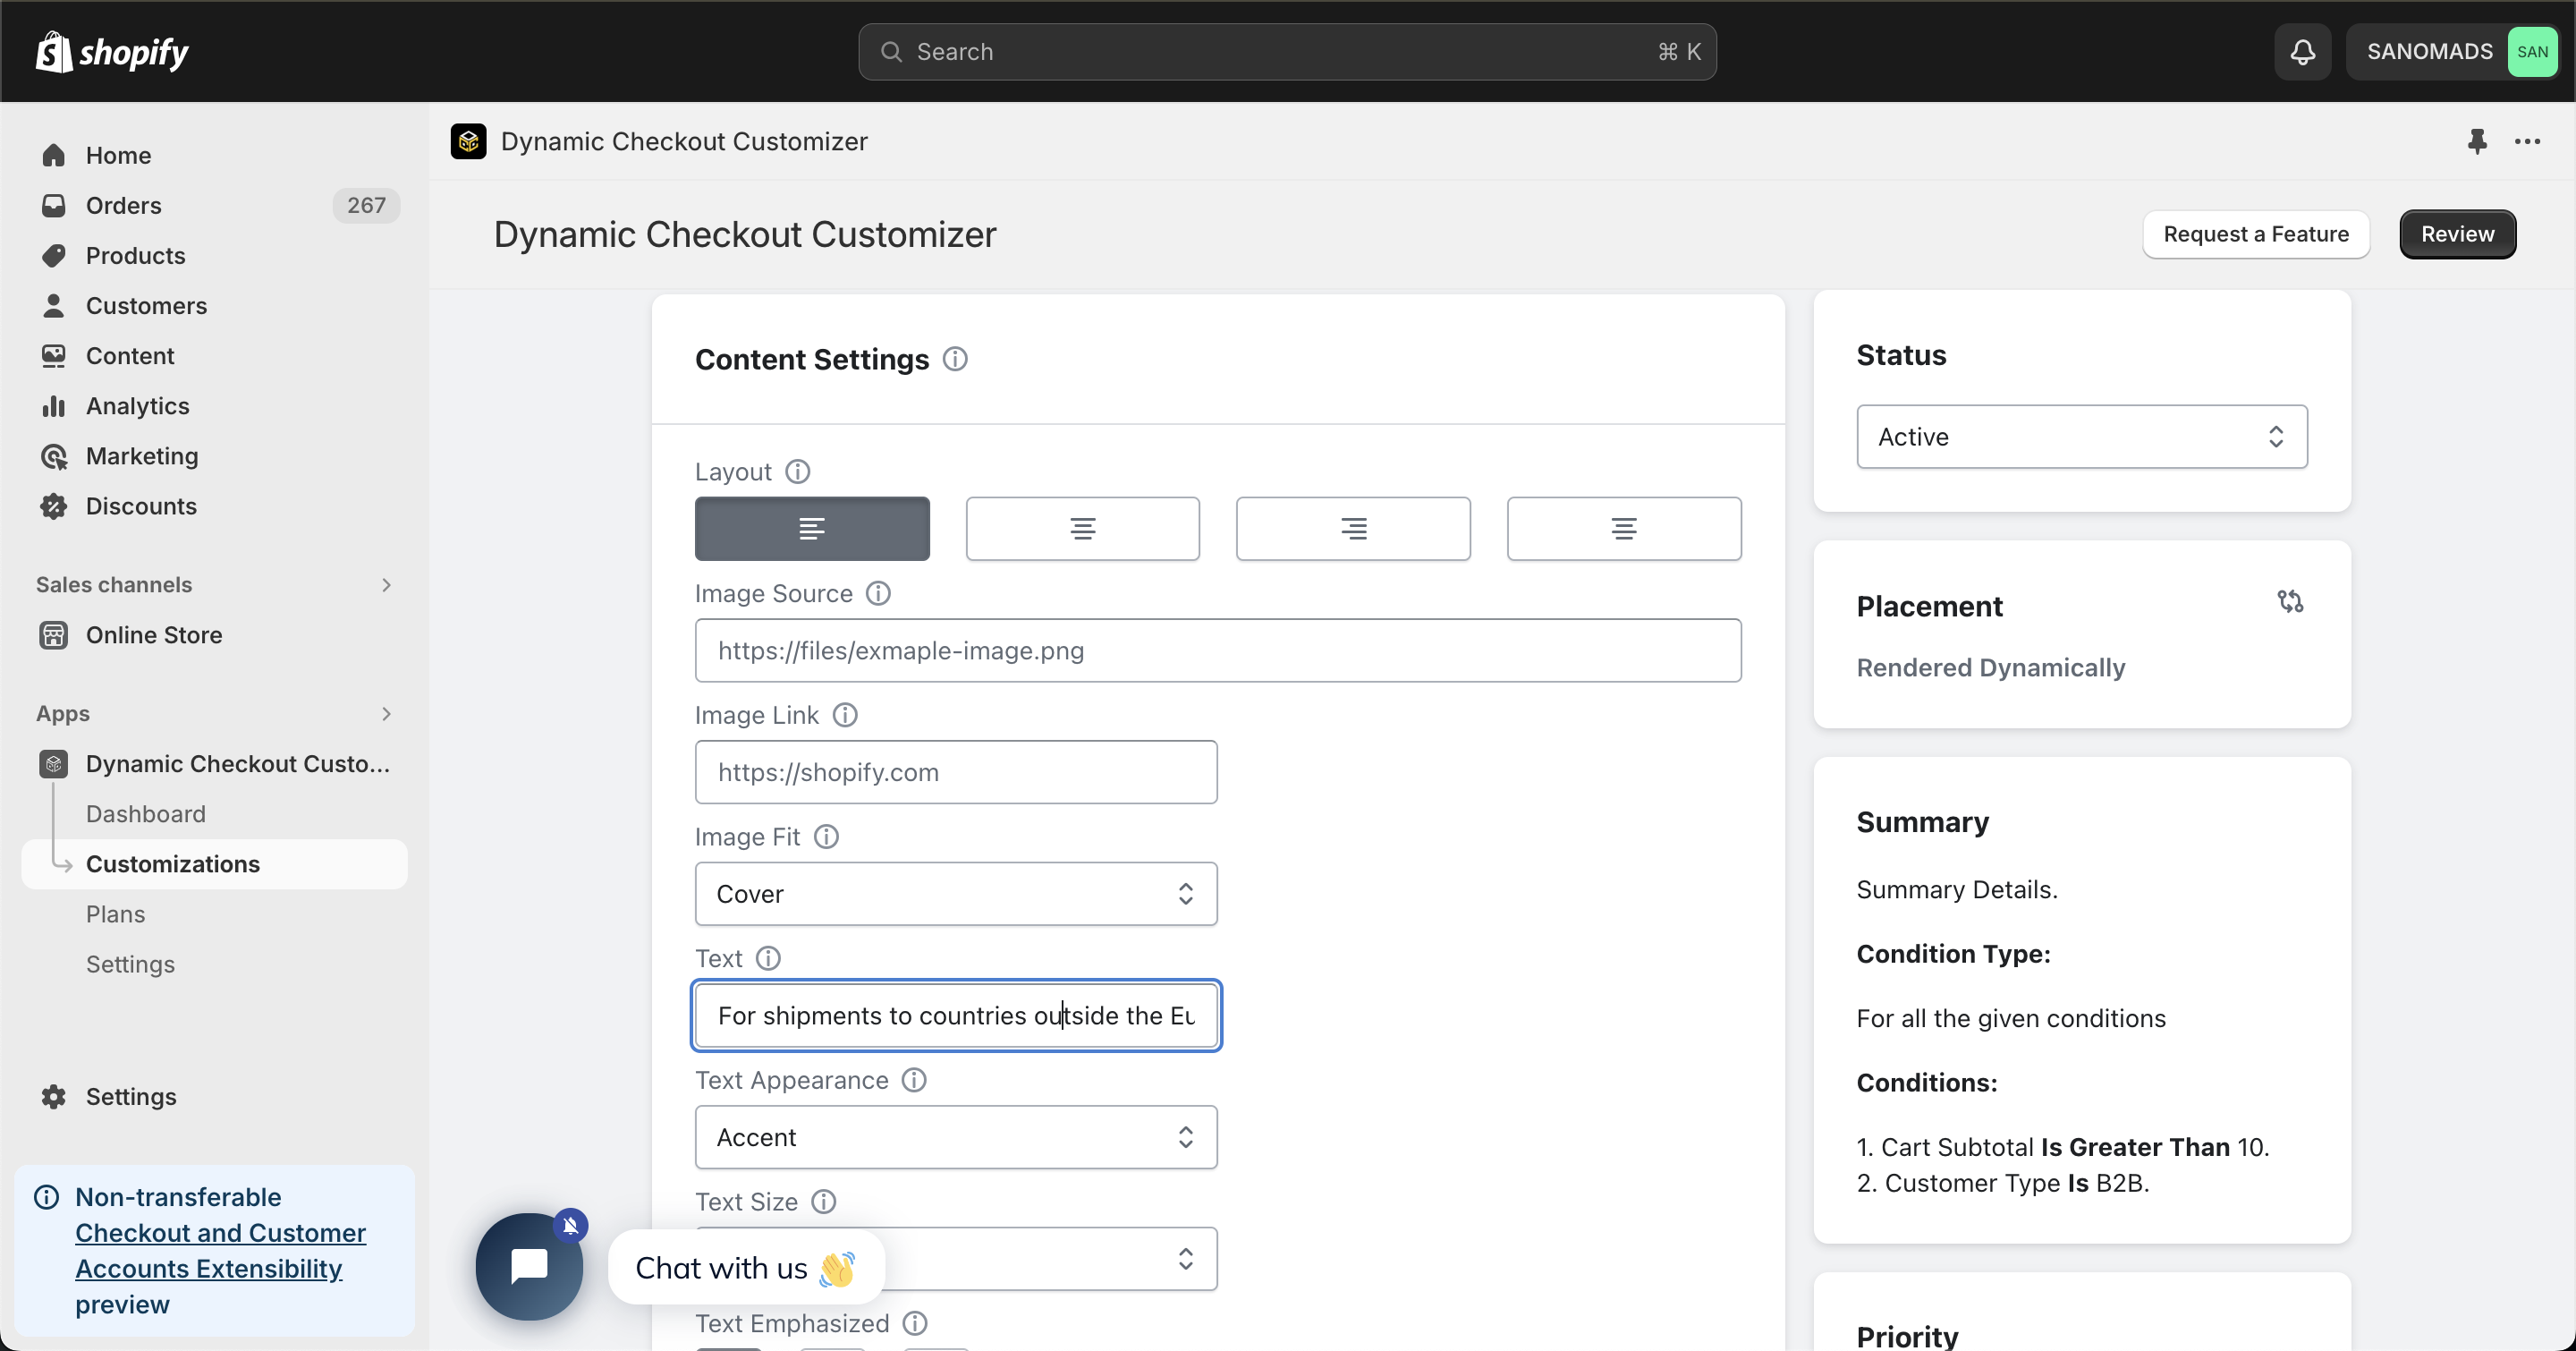Click the Review button
The height and width of the screenshot is (1351, 2576).
[2457, 234]
